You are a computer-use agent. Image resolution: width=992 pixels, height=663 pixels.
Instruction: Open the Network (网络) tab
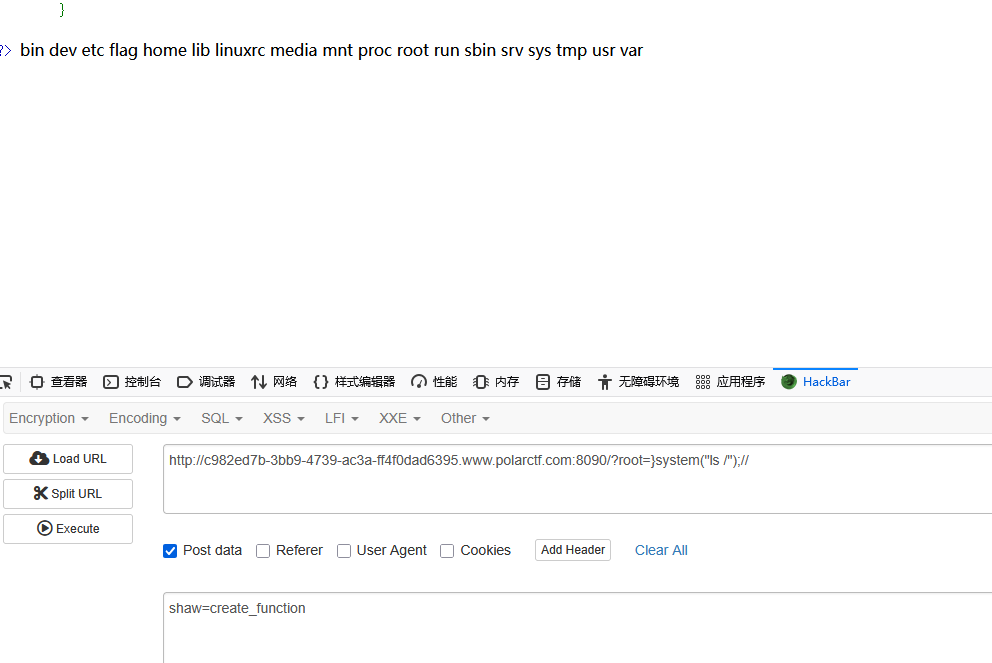(273, 381)
